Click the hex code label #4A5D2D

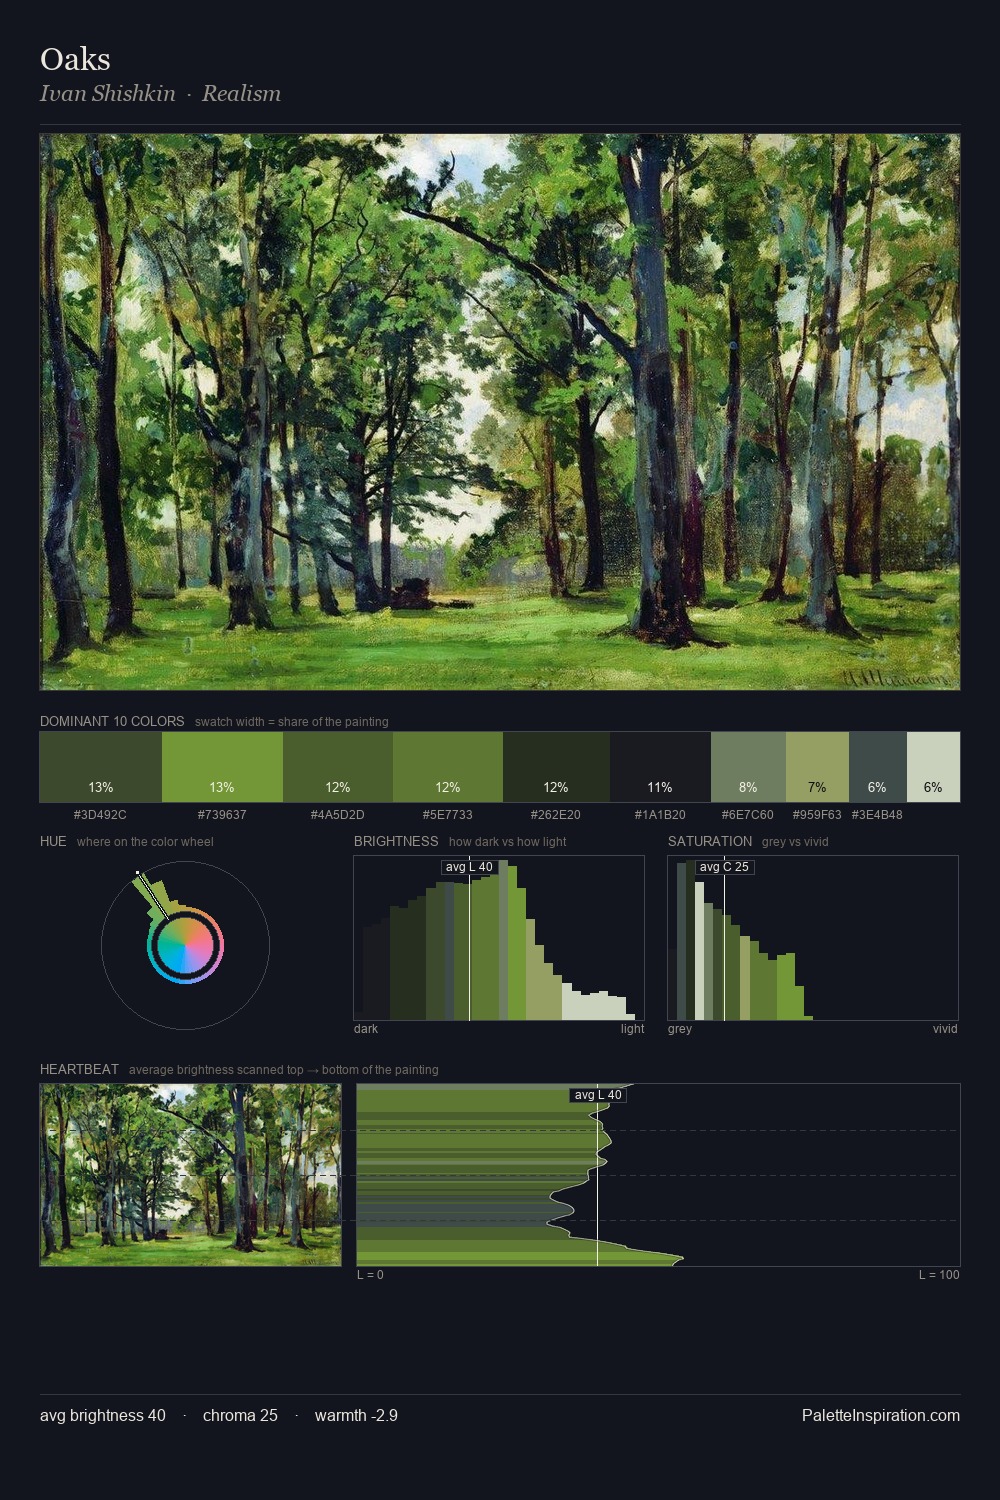[x=338, y=815]
